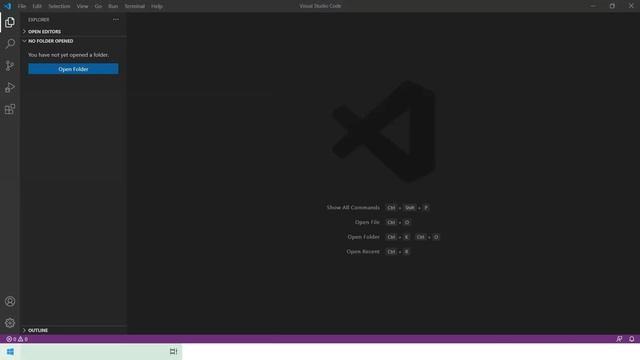Image resolution: width=640 pixels, height=360 pixels.
Task: Open Explorer views and more actions ellipsis
Action: [x=116, y=20]
